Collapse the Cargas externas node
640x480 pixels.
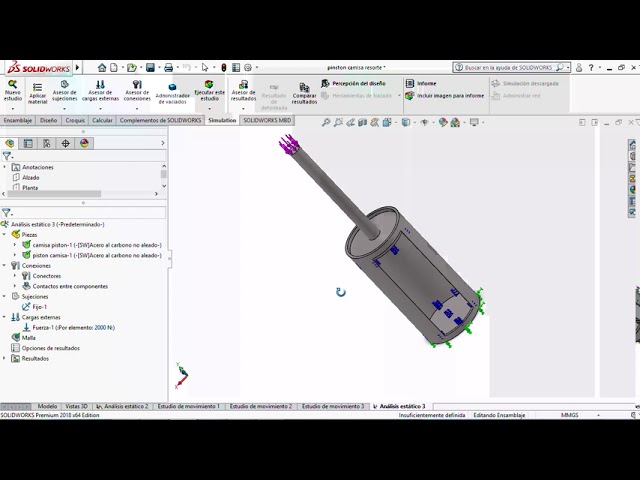click(x=4, y=317)
